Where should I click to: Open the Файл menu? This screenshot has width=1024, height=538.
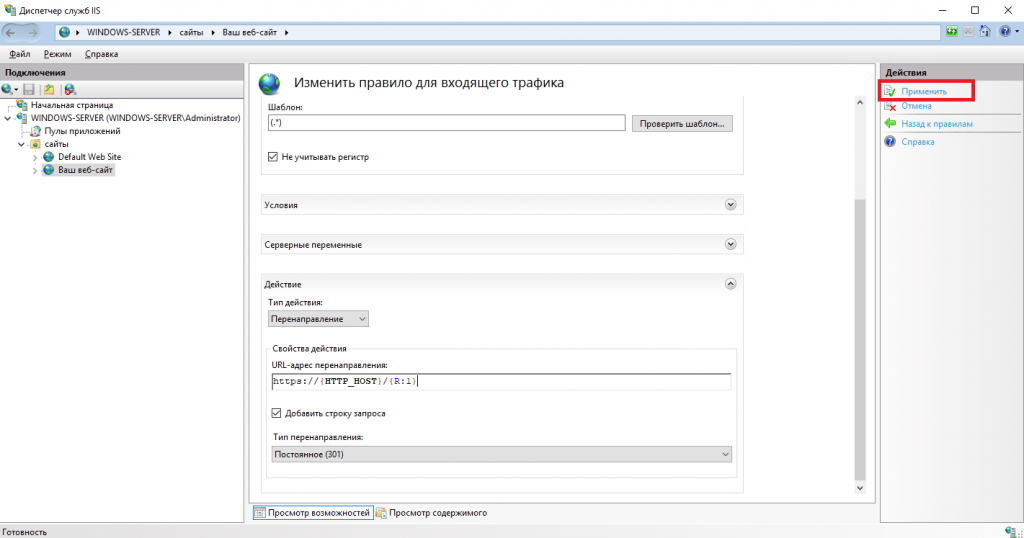tap(20, 54)
